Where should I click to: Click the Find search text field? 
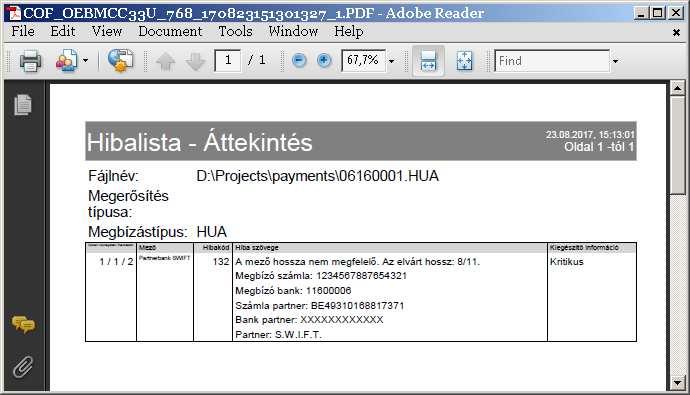(x=552, y=61)
